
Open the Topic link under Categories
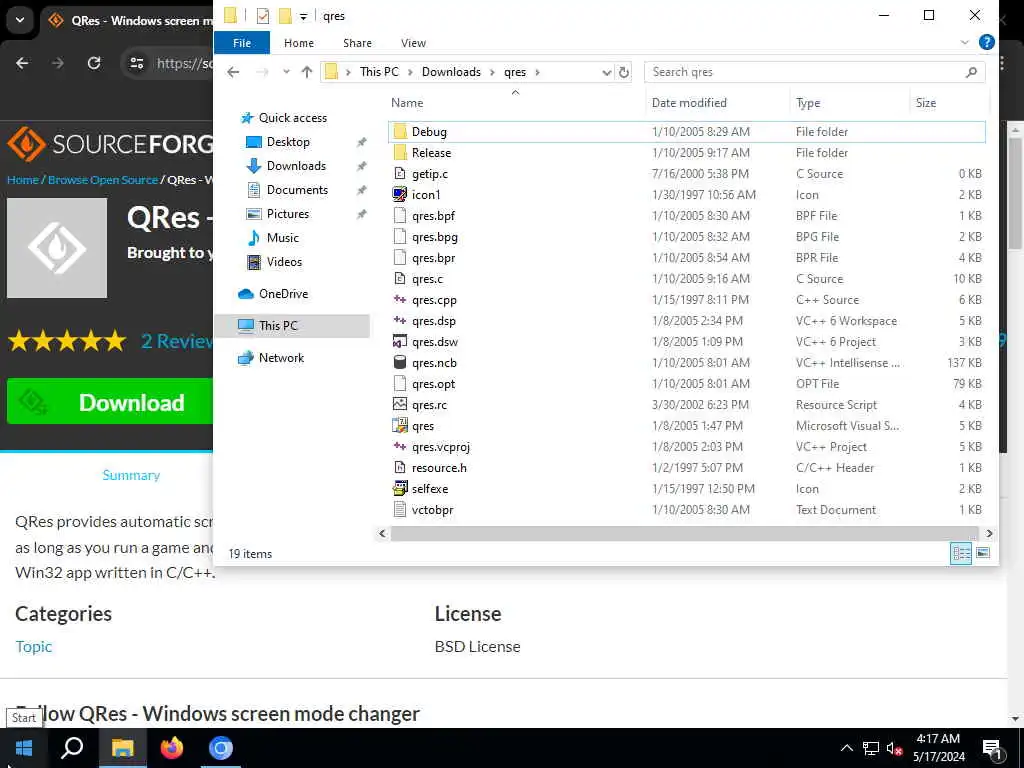point(33,647)
